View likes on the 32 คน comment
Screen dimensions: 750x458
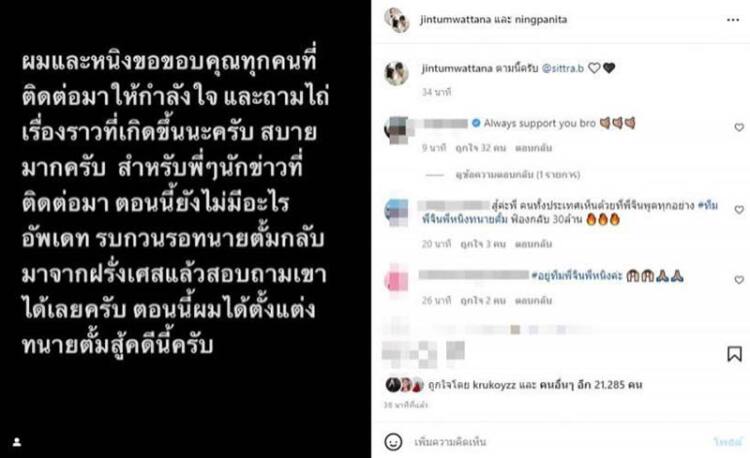pos(480,148)
